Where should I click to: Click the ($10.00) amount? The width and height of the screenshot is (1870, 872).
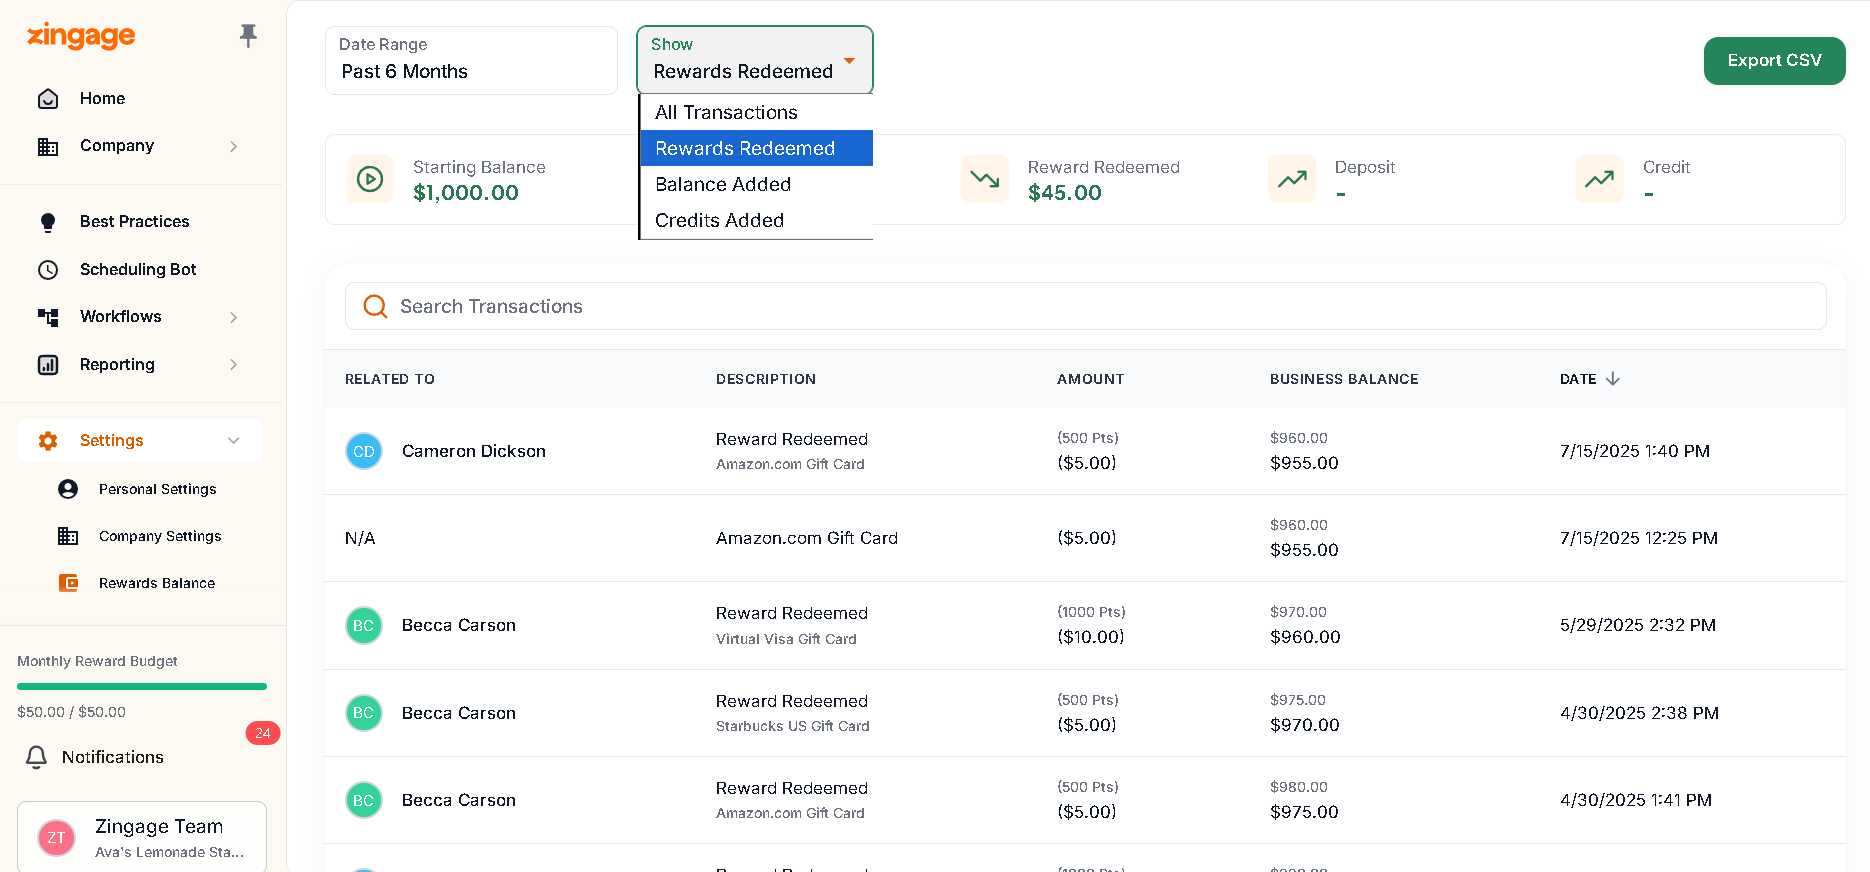point(1091,637)
